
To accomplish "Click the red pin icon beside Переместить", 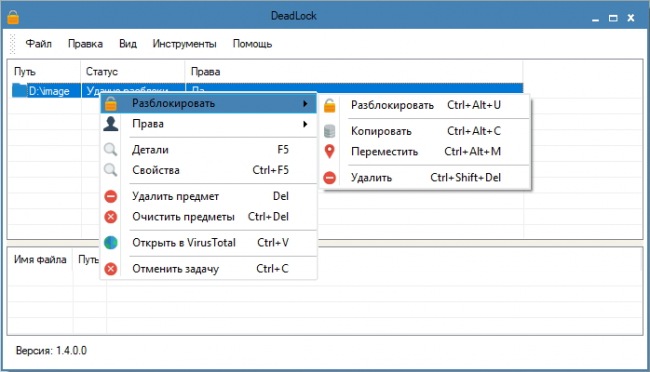I will click(x=330, y=151).
